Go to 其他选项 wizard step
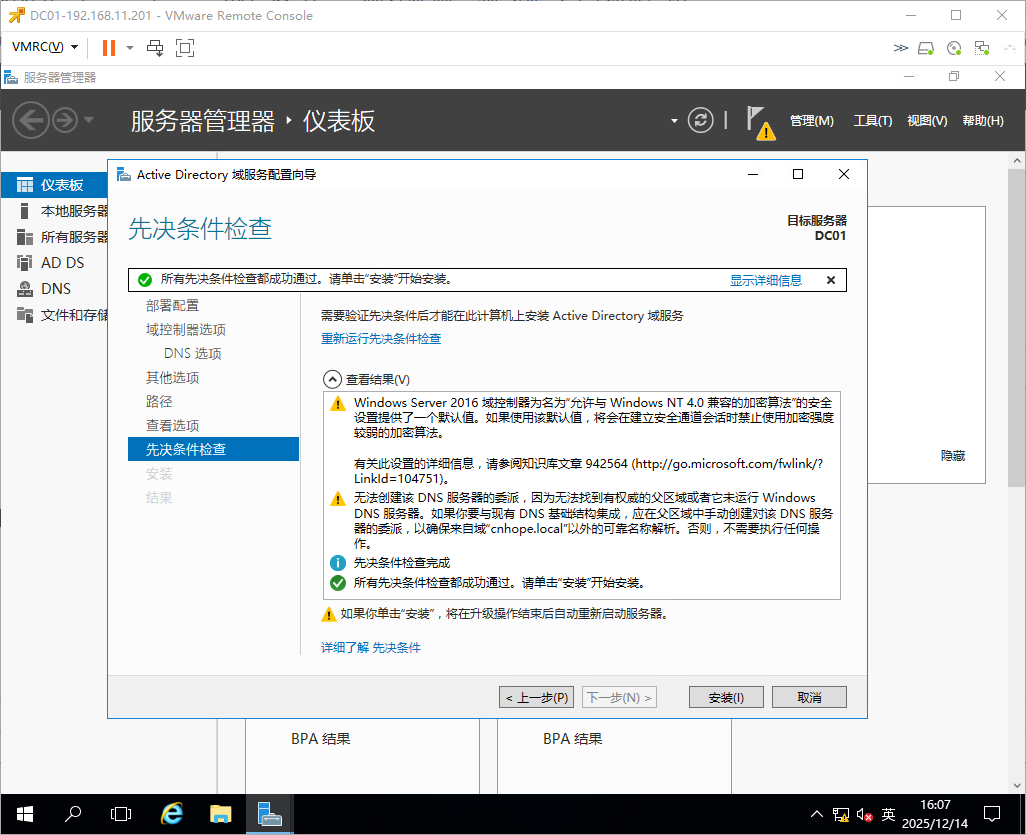The image size is (1026, 835). (x=172, y=378)
